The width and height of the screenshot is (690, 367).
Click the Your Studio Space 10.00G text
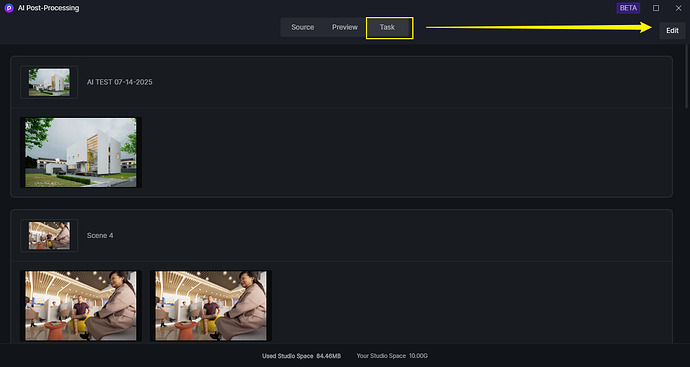pyautogui.click(x=392, y=356)
